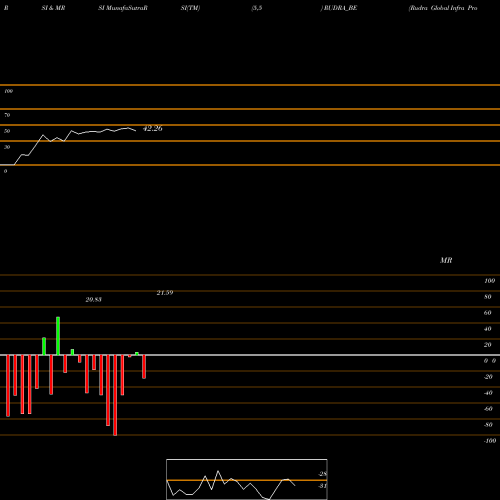Click the last red bar in the histogram
Viewport: 500px width, 500px height.
[x=144, y=367]
